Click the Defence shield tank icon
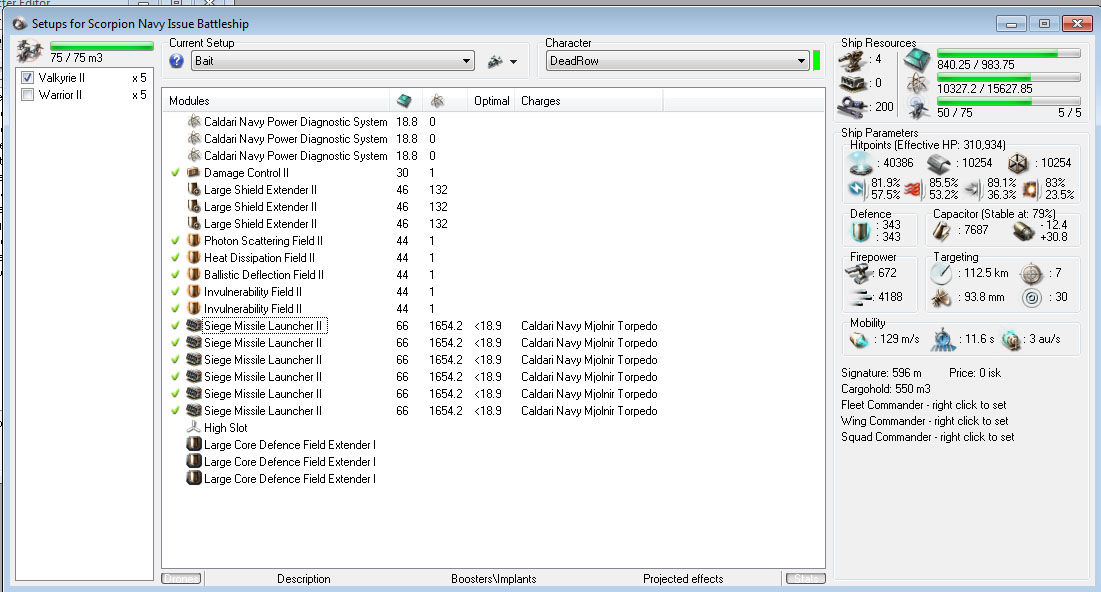The width and height of the screenshot is (1101, 592). click(x=860, y=231)
